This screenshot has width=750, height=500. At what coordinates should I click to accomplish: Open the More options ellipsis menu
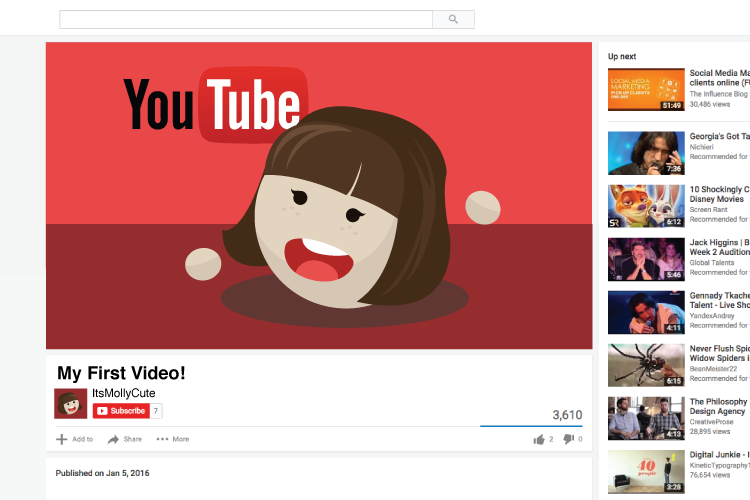click(x=163, y=439)
